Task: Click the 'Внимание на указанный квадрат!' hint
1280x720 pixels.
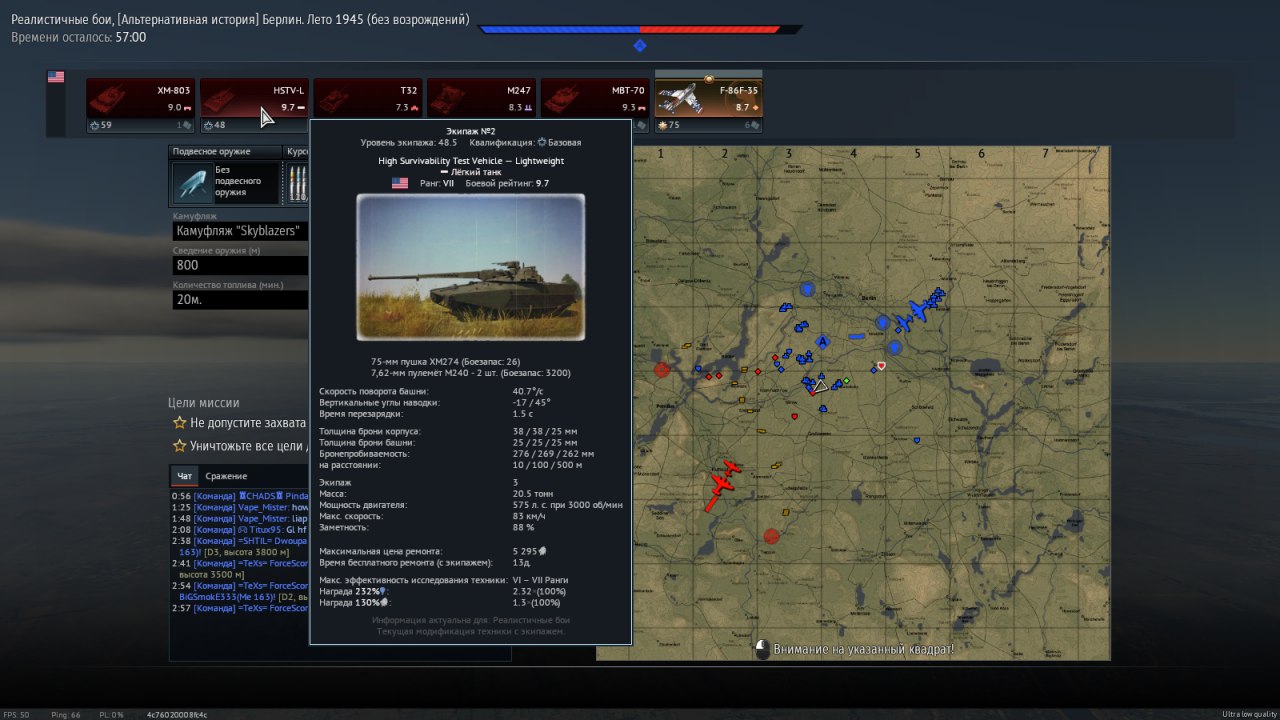Action: (864, 649)
